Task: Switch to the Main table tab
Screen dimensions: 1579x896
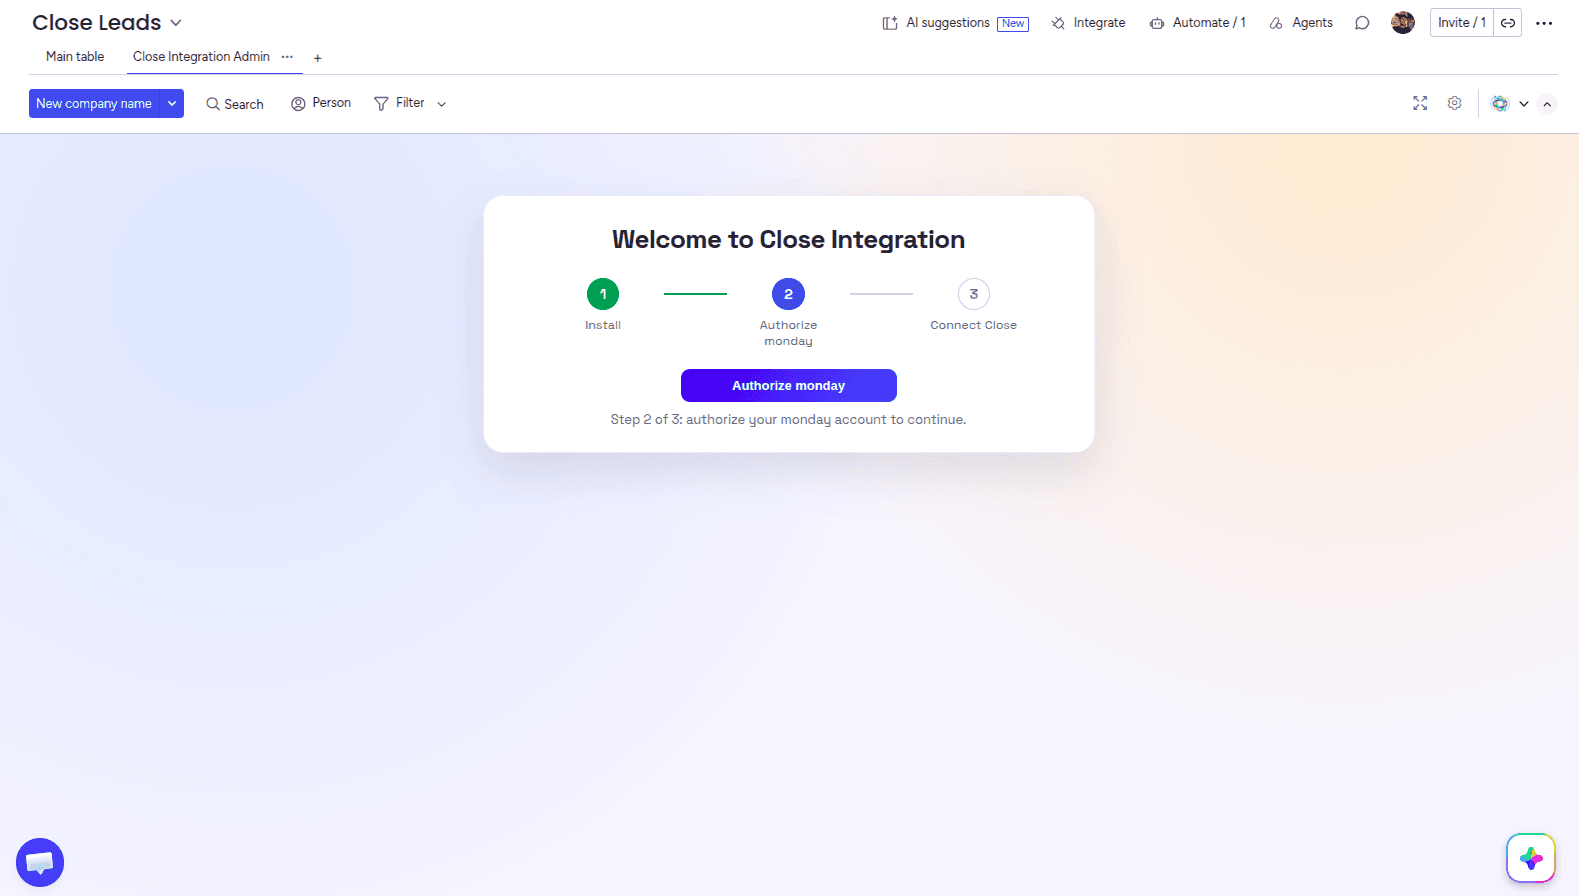Action: point(75,57)
